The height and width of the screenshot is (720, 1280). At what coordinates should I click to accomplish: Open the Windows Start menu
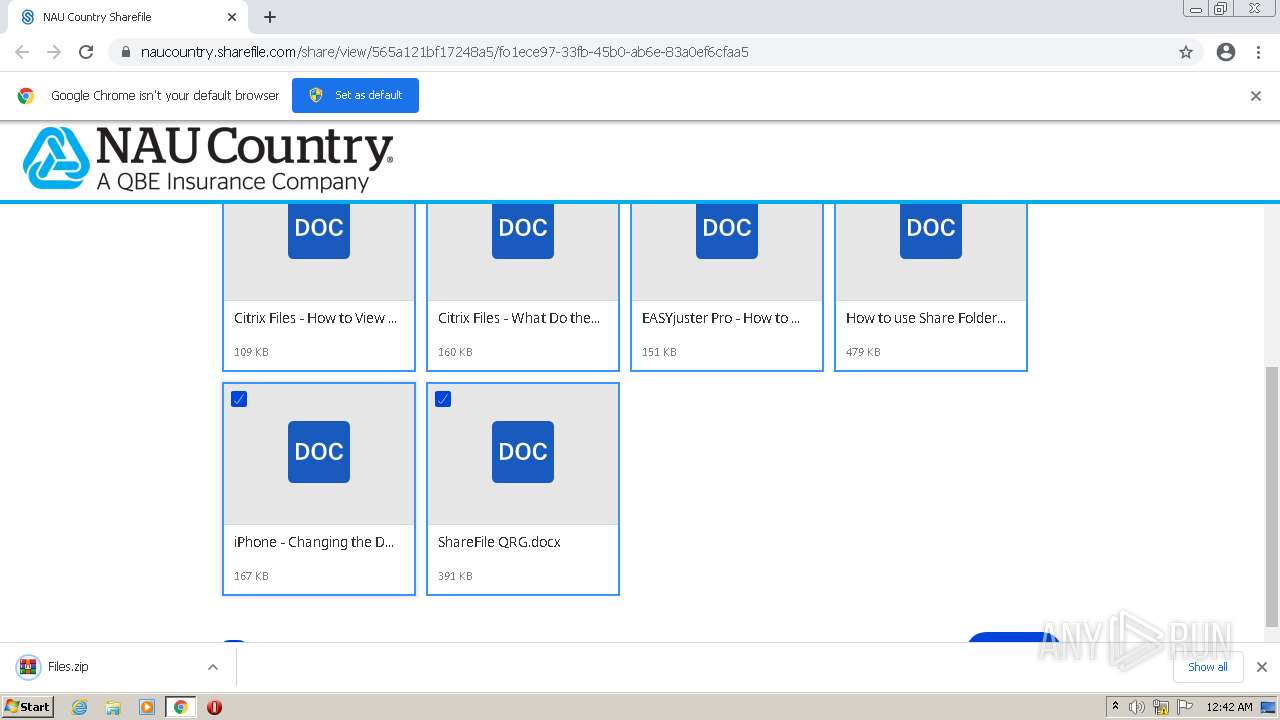click(x=28, y=706)
